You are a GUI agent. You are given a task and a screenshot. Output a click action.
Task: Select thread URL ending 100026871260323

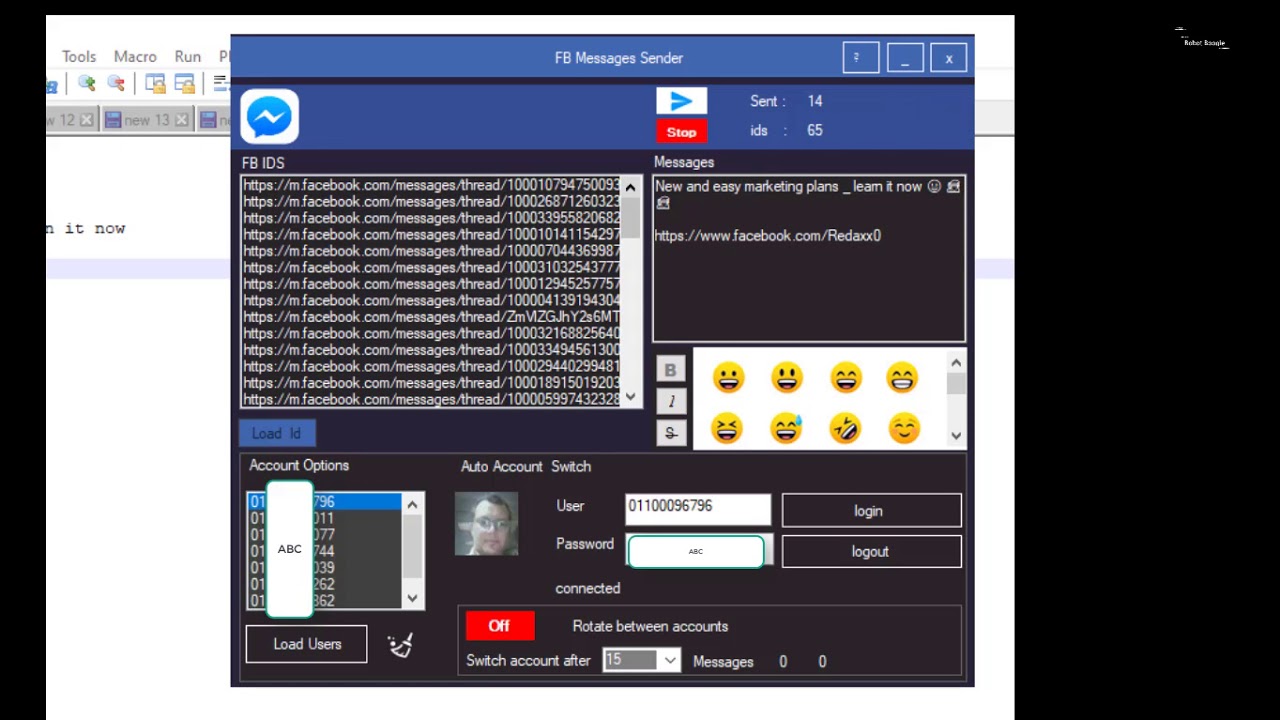[431, 201]
